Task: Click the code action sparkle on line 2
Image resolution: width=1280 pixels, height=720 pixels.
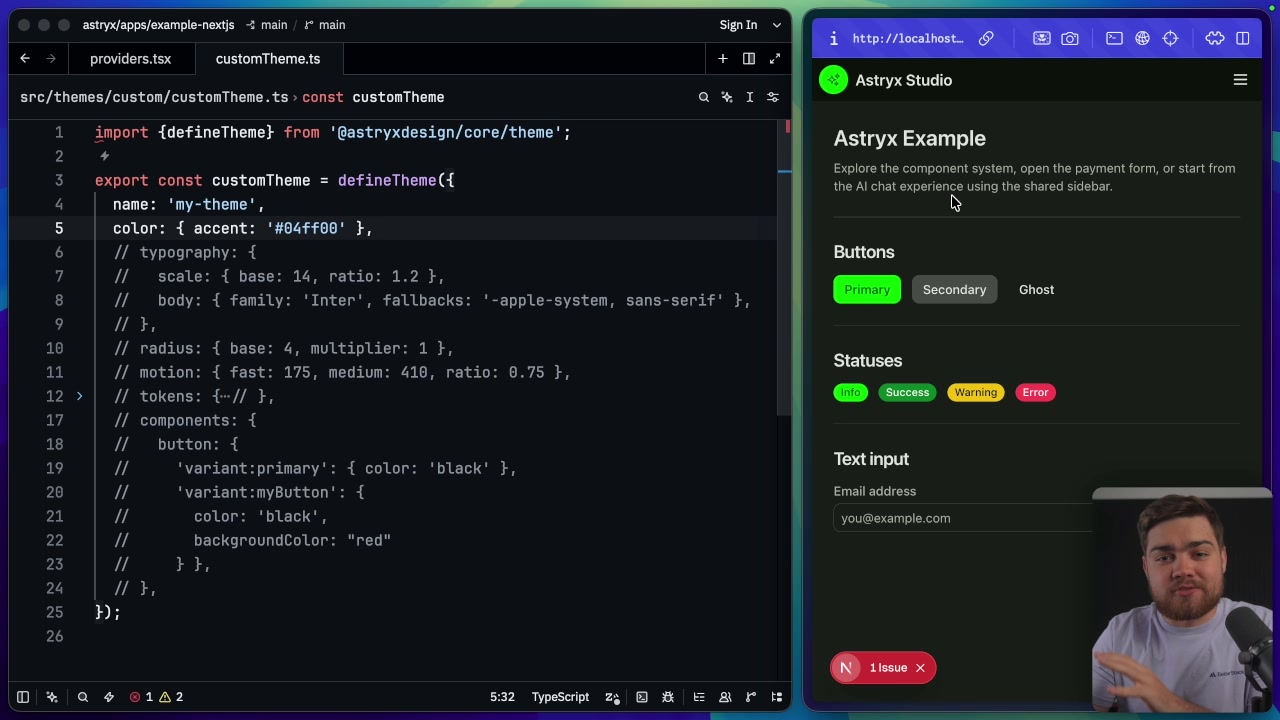Action: 104,156
